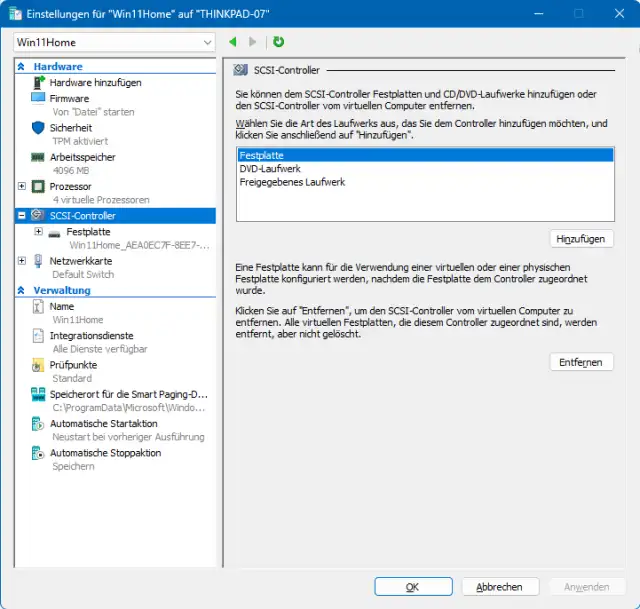This screenshot has width=640, height=609.
Task: Click the Hinzufügen button
Action: pyautogui.click(x=581, y=239)
